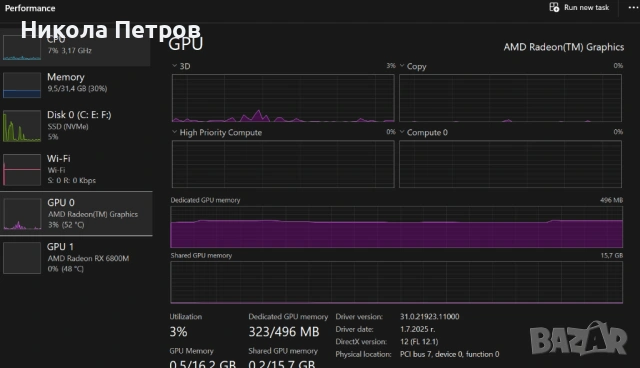Click the PCI bus 7 physical location value
Viewport: 640px width, 368px height.
[449, 354]
